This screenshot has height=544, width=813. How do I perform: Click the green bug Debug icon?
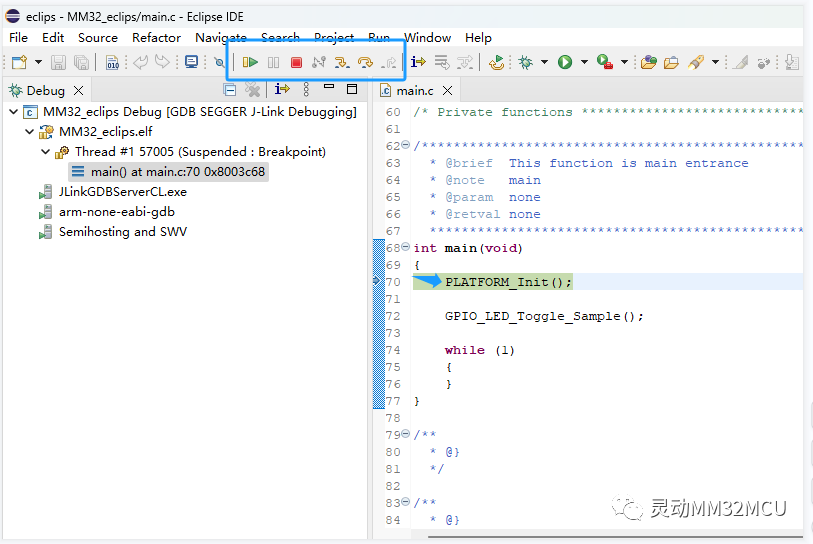525,62
